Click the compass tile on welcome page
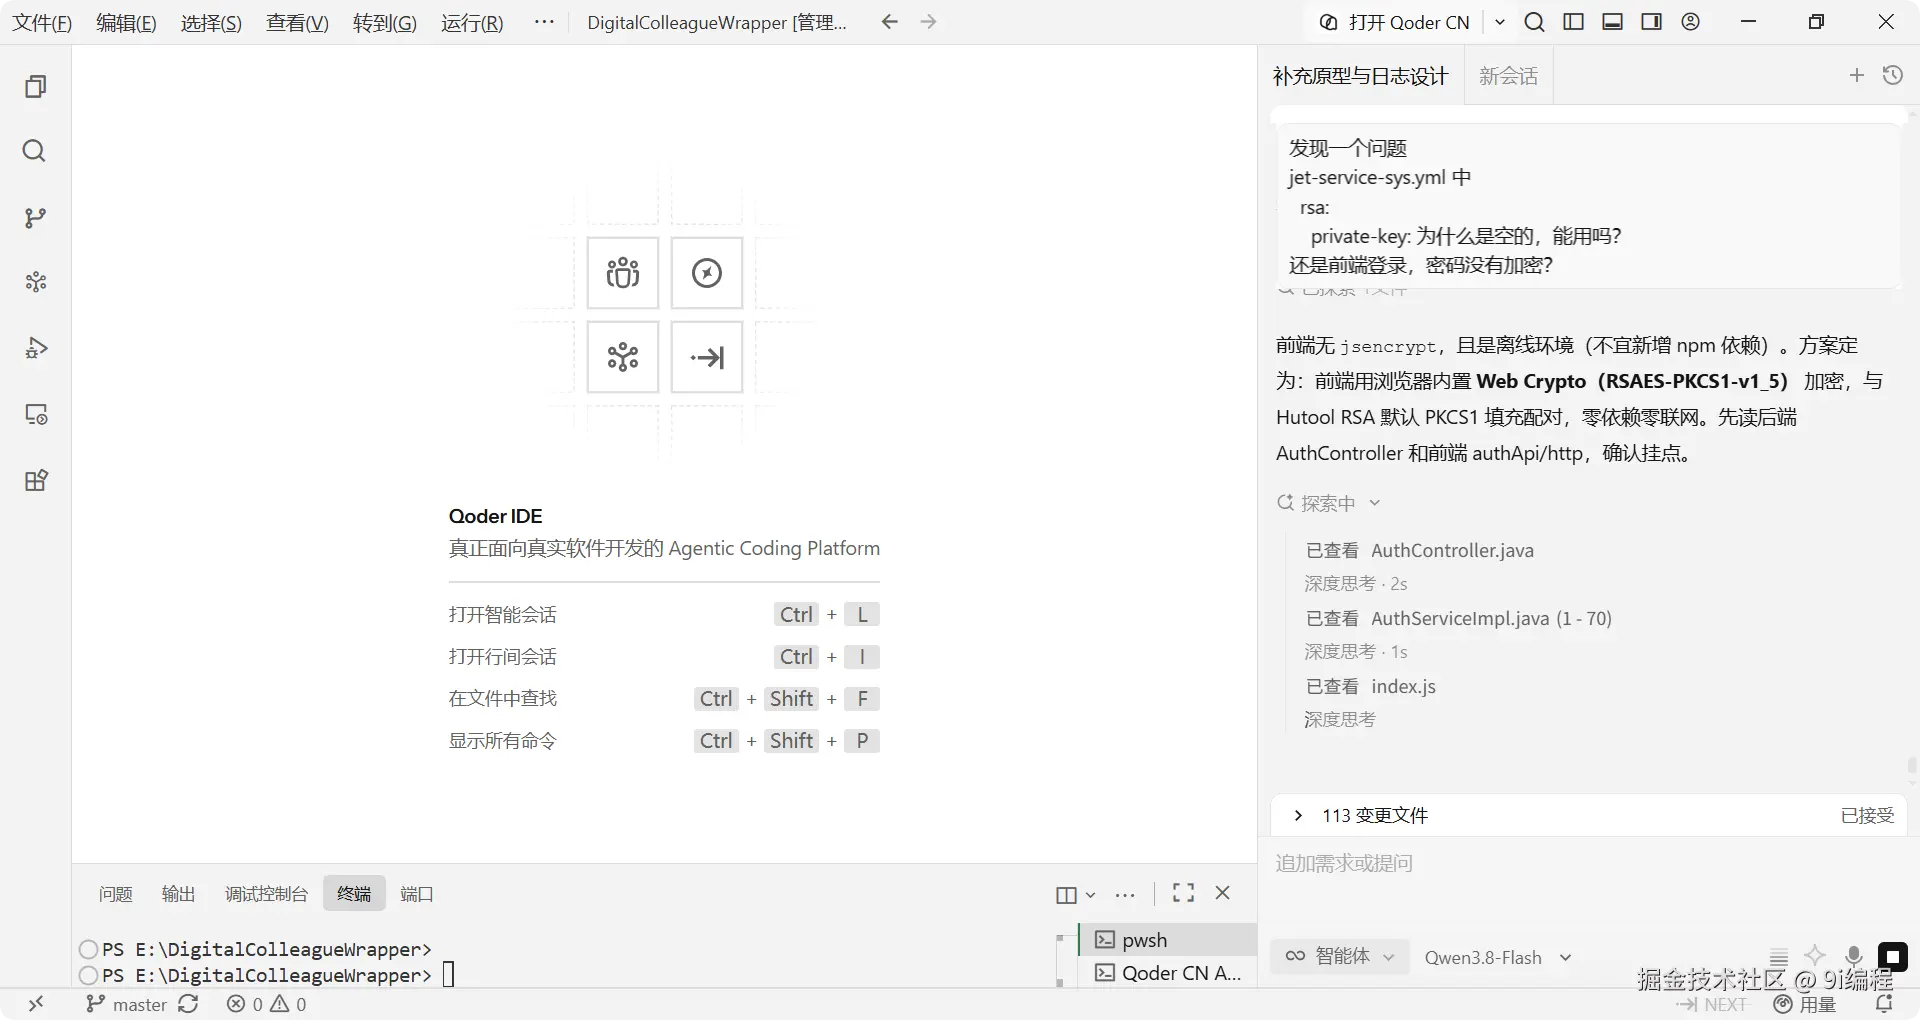The height and width of the screenshot is (1020, 1920). click(x=707, y=273)
